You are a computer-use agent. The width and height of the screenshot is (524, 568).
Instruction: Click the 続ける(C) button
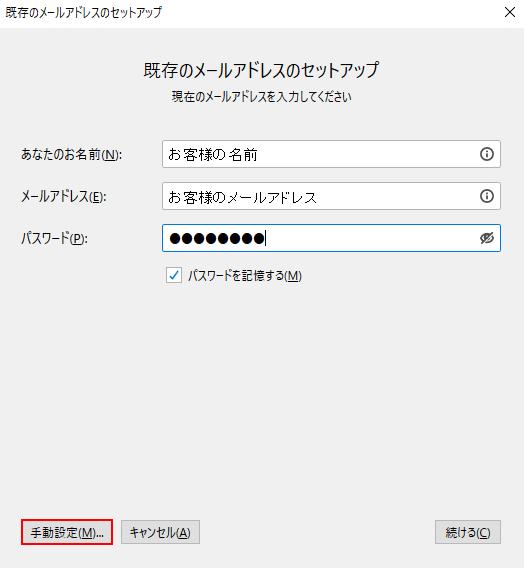[468, 532]
